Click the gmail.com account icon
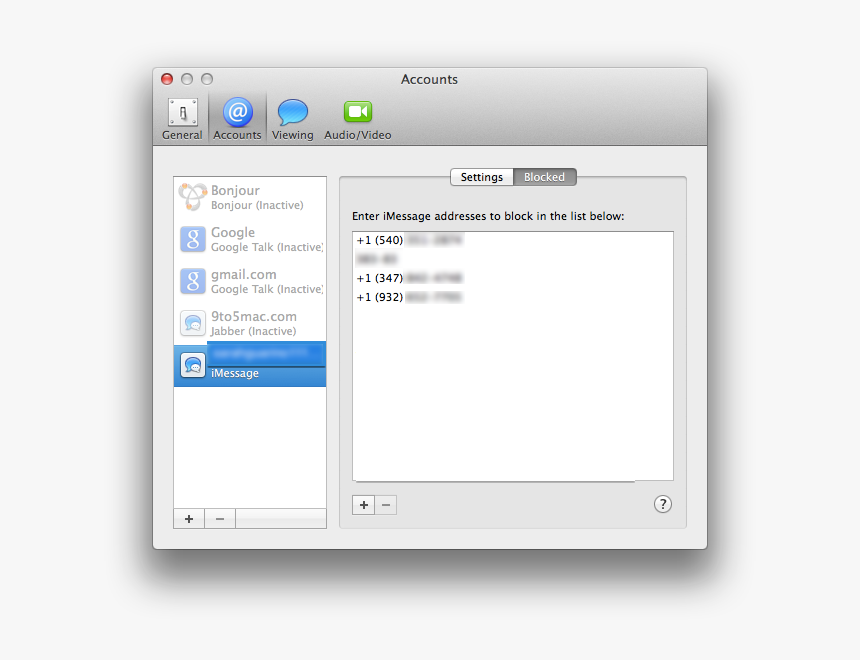860x660 pixels. click(193, 281)
